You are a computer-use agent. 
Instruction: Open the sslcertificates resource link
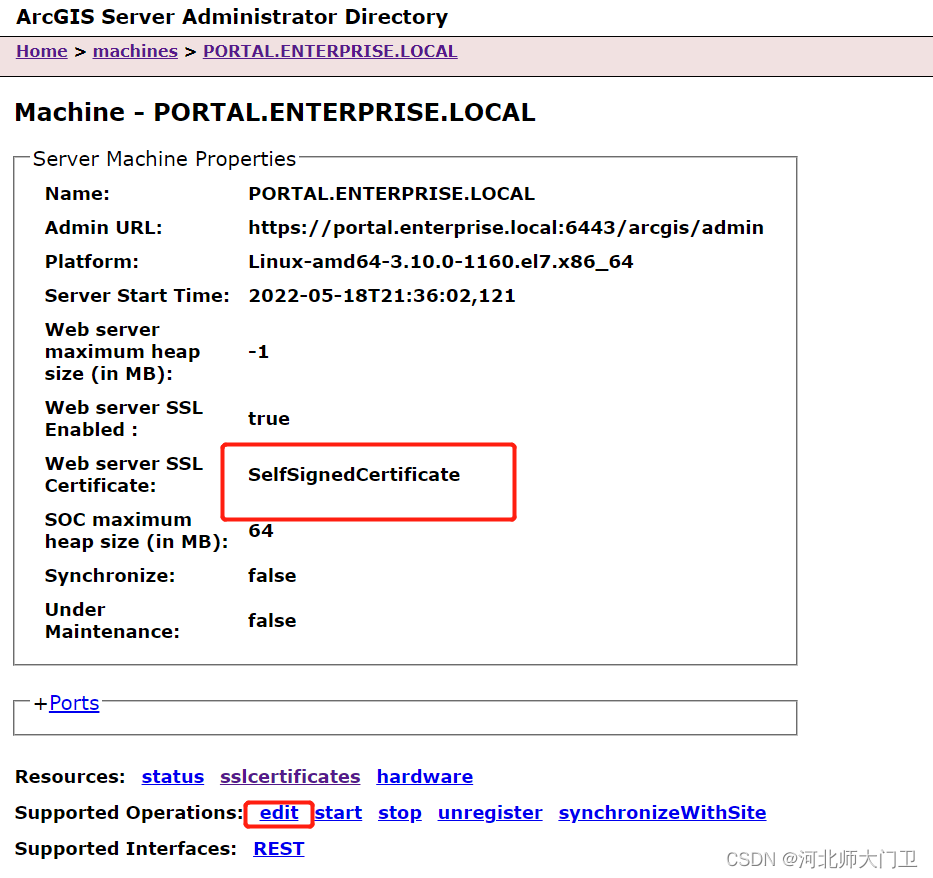pyautogui.click(x=290, y=777)
